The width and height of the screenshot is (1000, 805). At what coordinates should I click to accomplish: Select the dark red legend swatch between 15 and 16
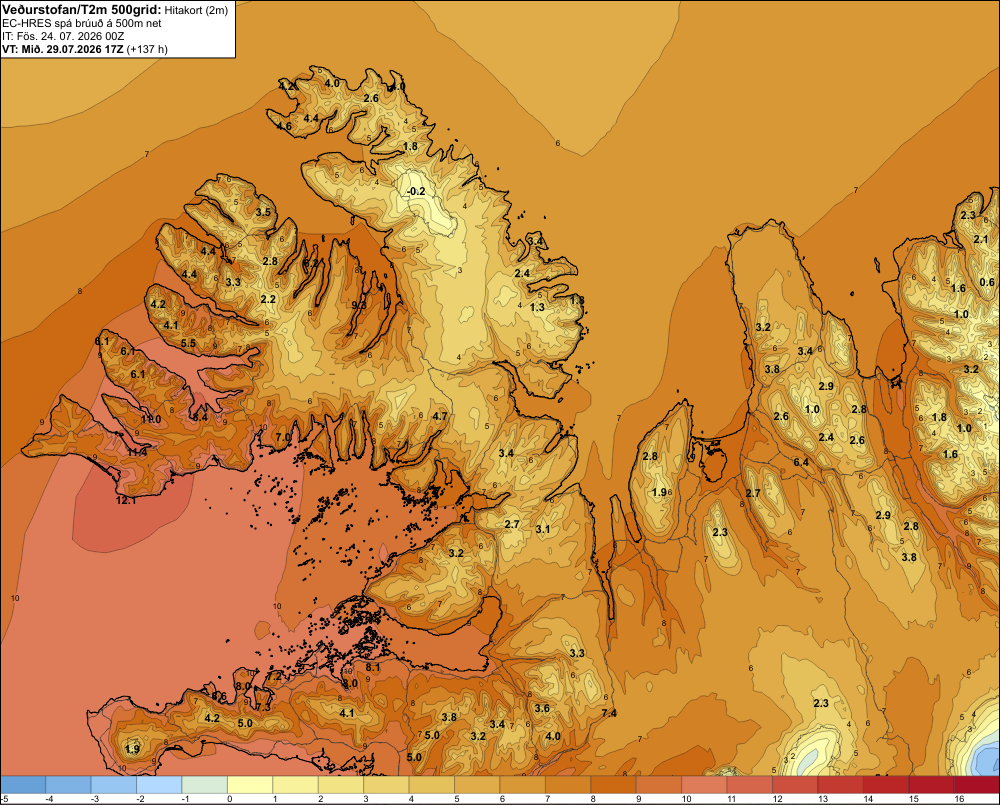coord(931,785)
